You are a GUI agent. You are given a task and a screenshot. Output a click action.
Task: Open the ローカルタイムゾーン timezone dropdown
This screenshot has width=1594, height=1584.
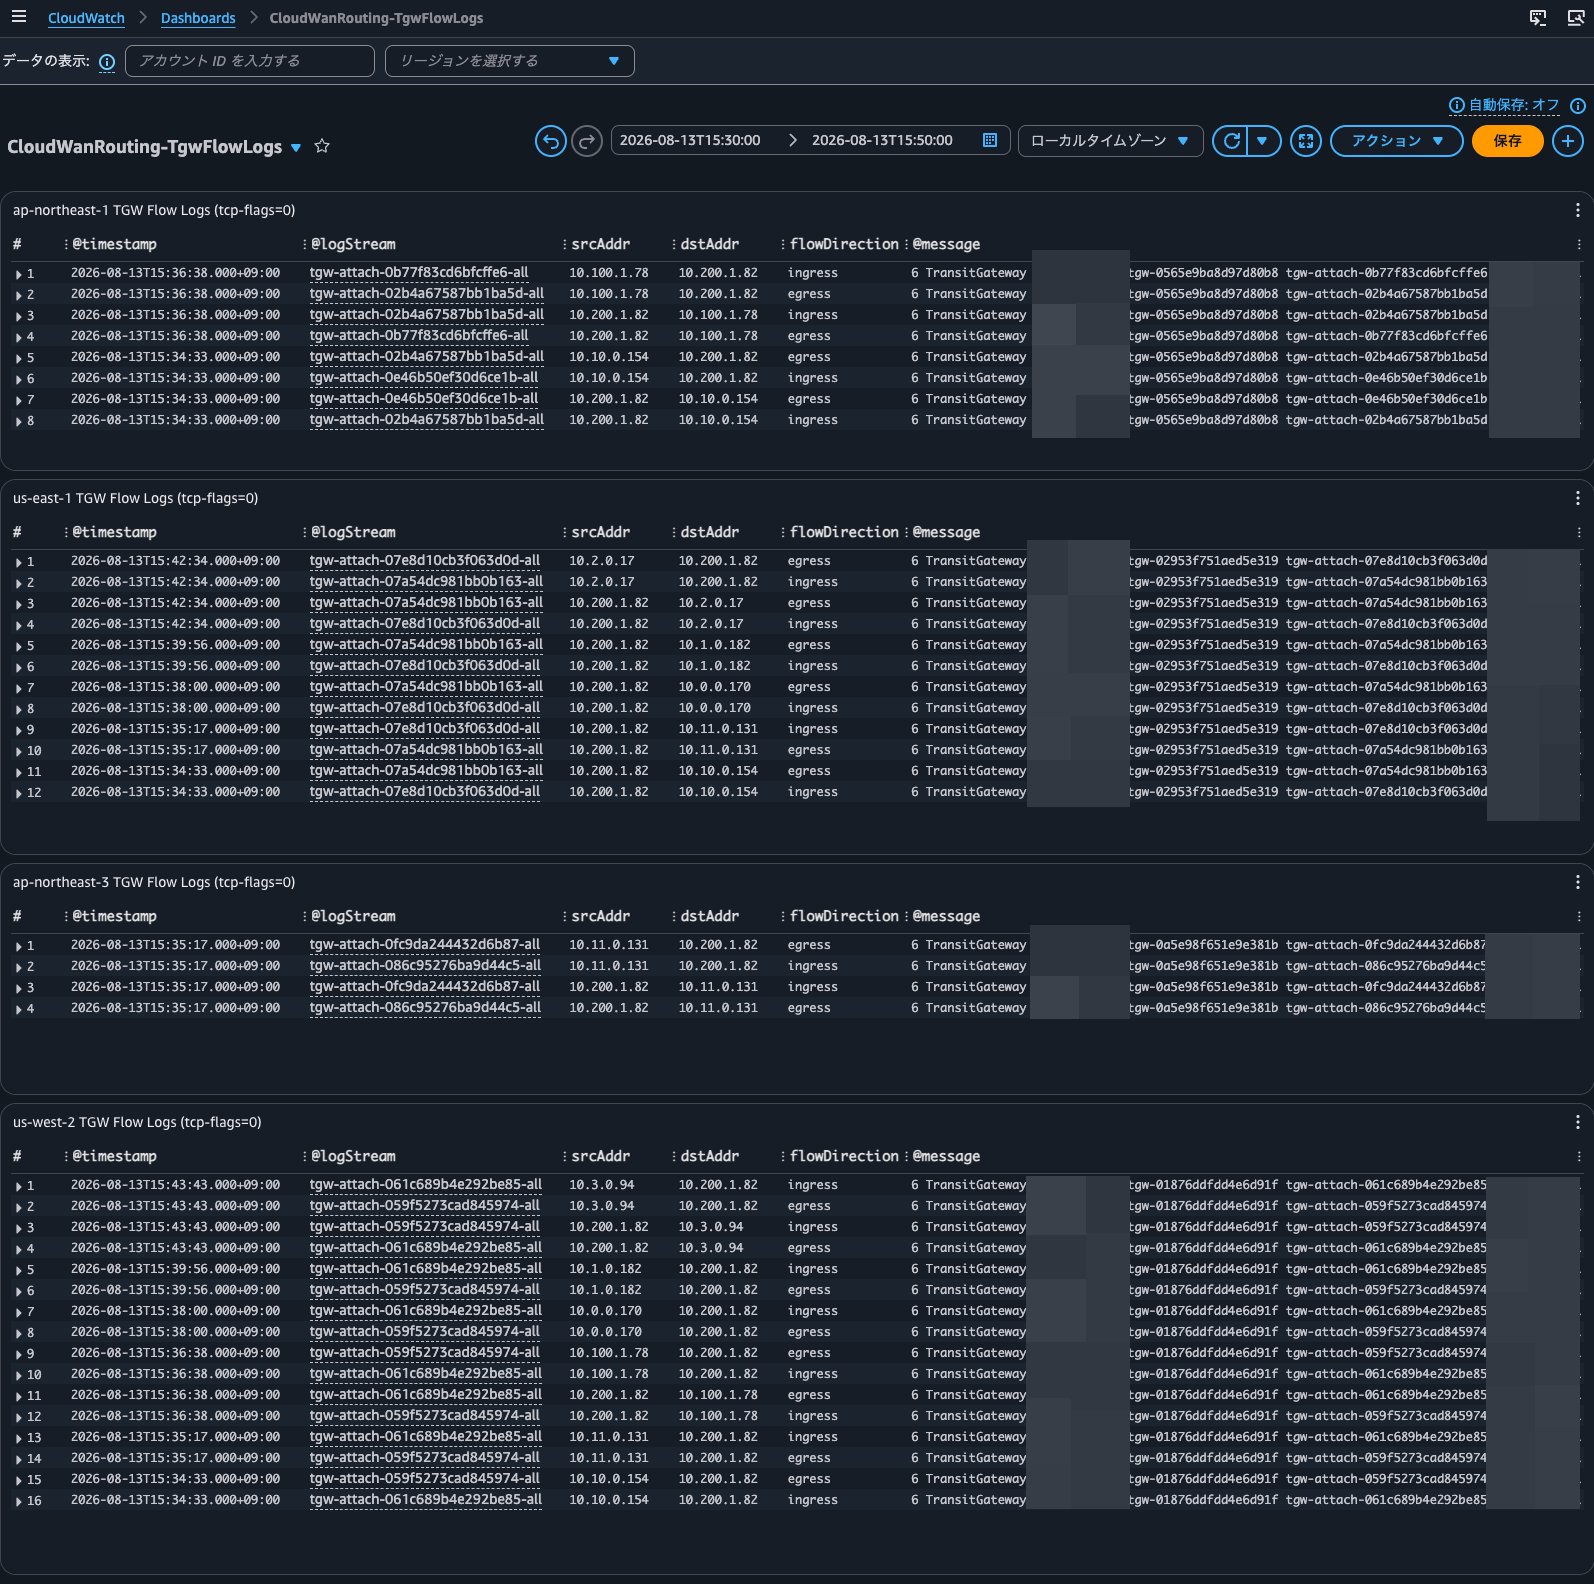click(1110, 141)
